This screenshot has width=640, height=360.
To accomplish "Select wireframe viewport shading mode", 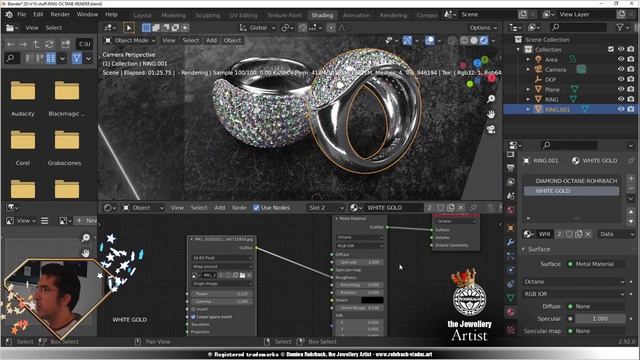I will coord(464,40).
